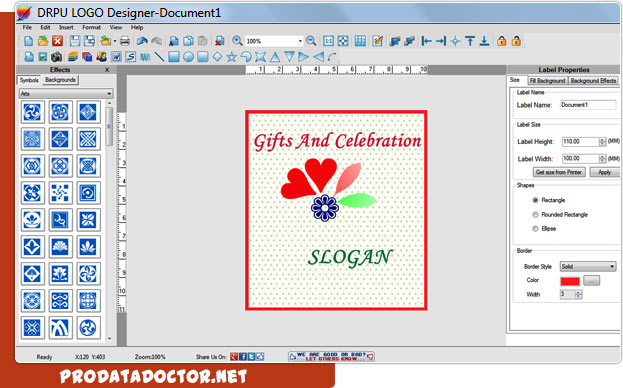Click the Apply button
The image size is (623, 388).
point(604,172)
